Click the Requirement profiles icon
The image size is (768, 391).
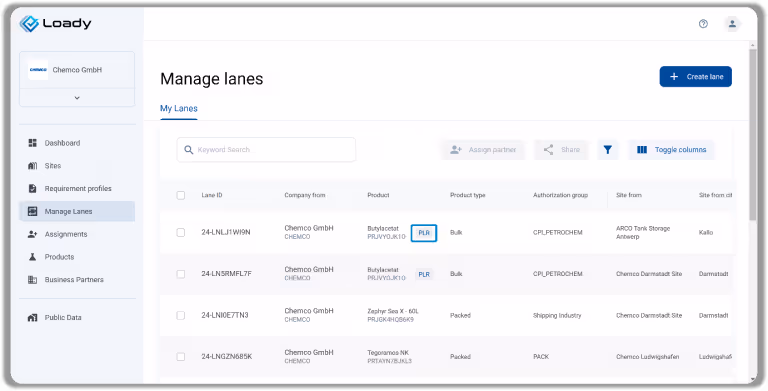click(x=33, y=189)
